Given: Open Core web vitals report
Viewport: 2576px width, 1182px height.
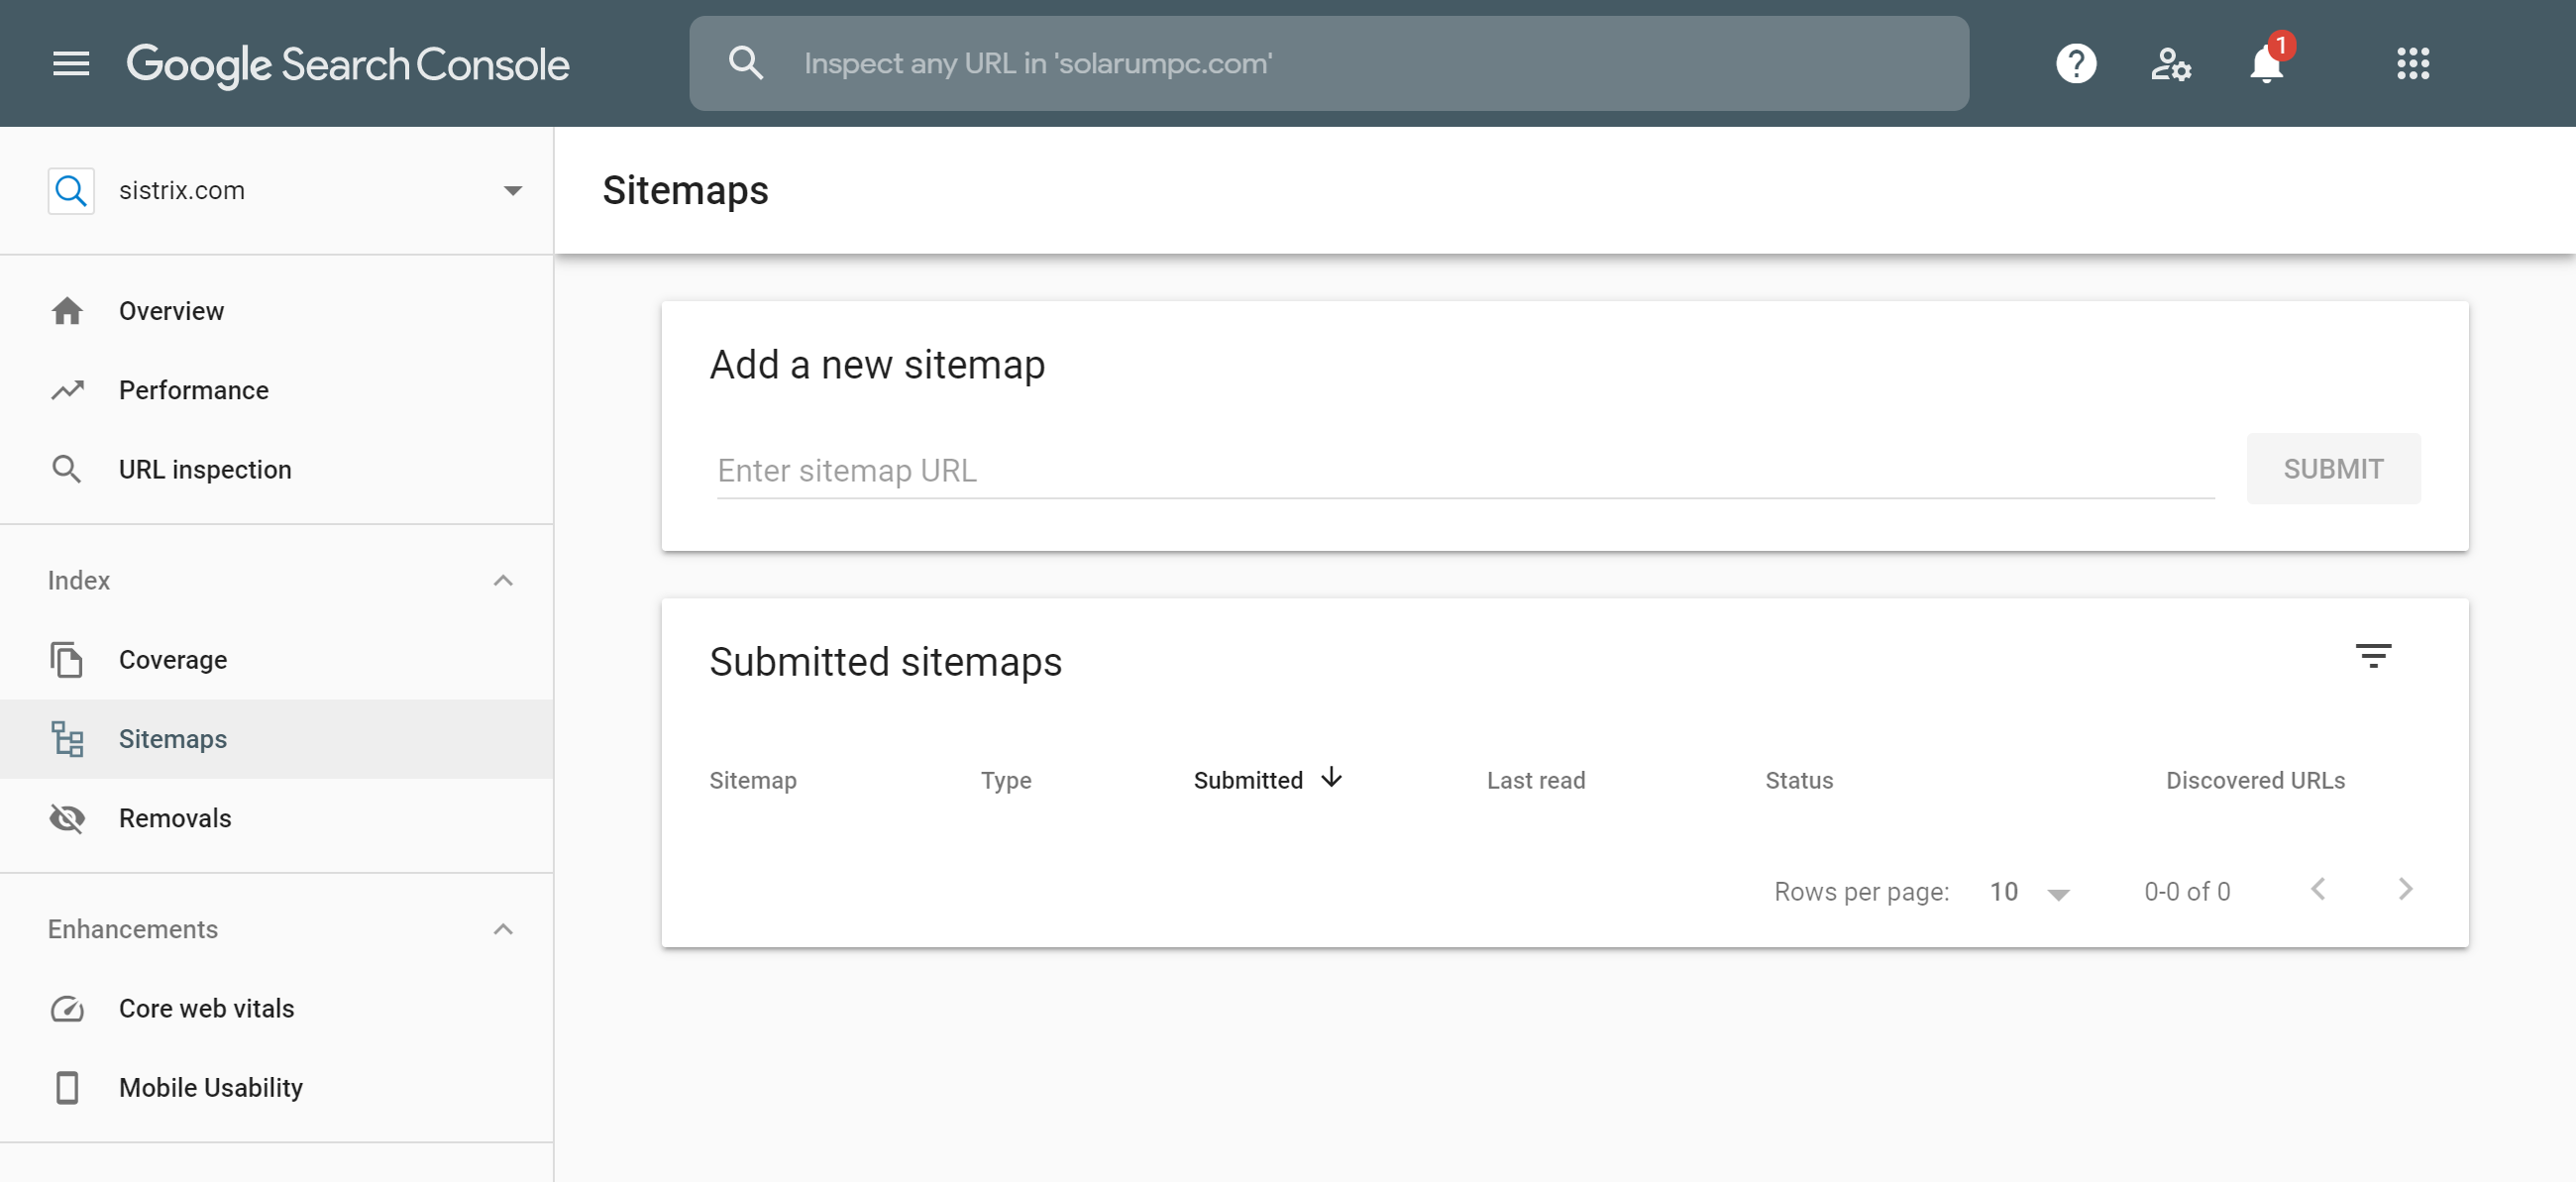Looking at the screenshot, I should pos(277,1009).
